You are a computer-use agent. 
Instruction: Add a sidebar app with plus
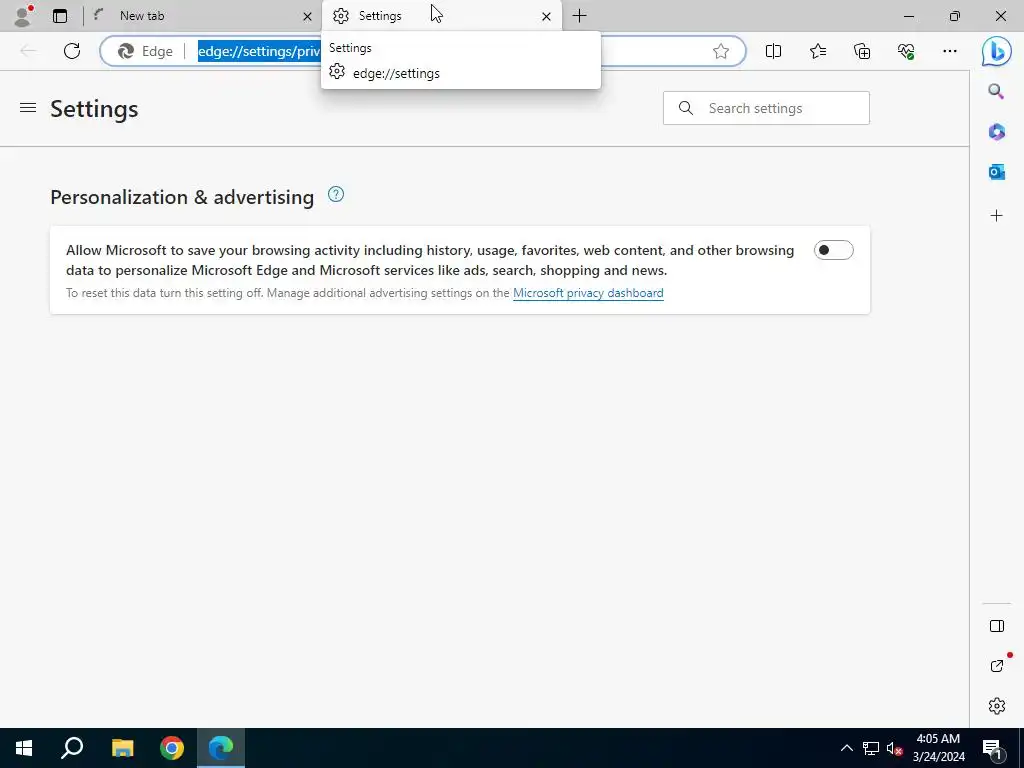997,216
